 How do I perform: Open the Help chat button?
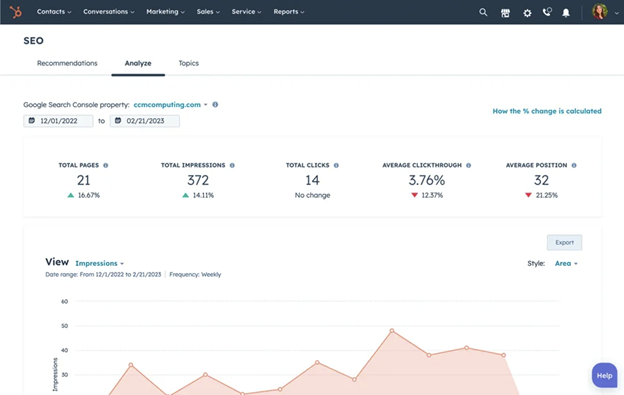pos(604,376)
